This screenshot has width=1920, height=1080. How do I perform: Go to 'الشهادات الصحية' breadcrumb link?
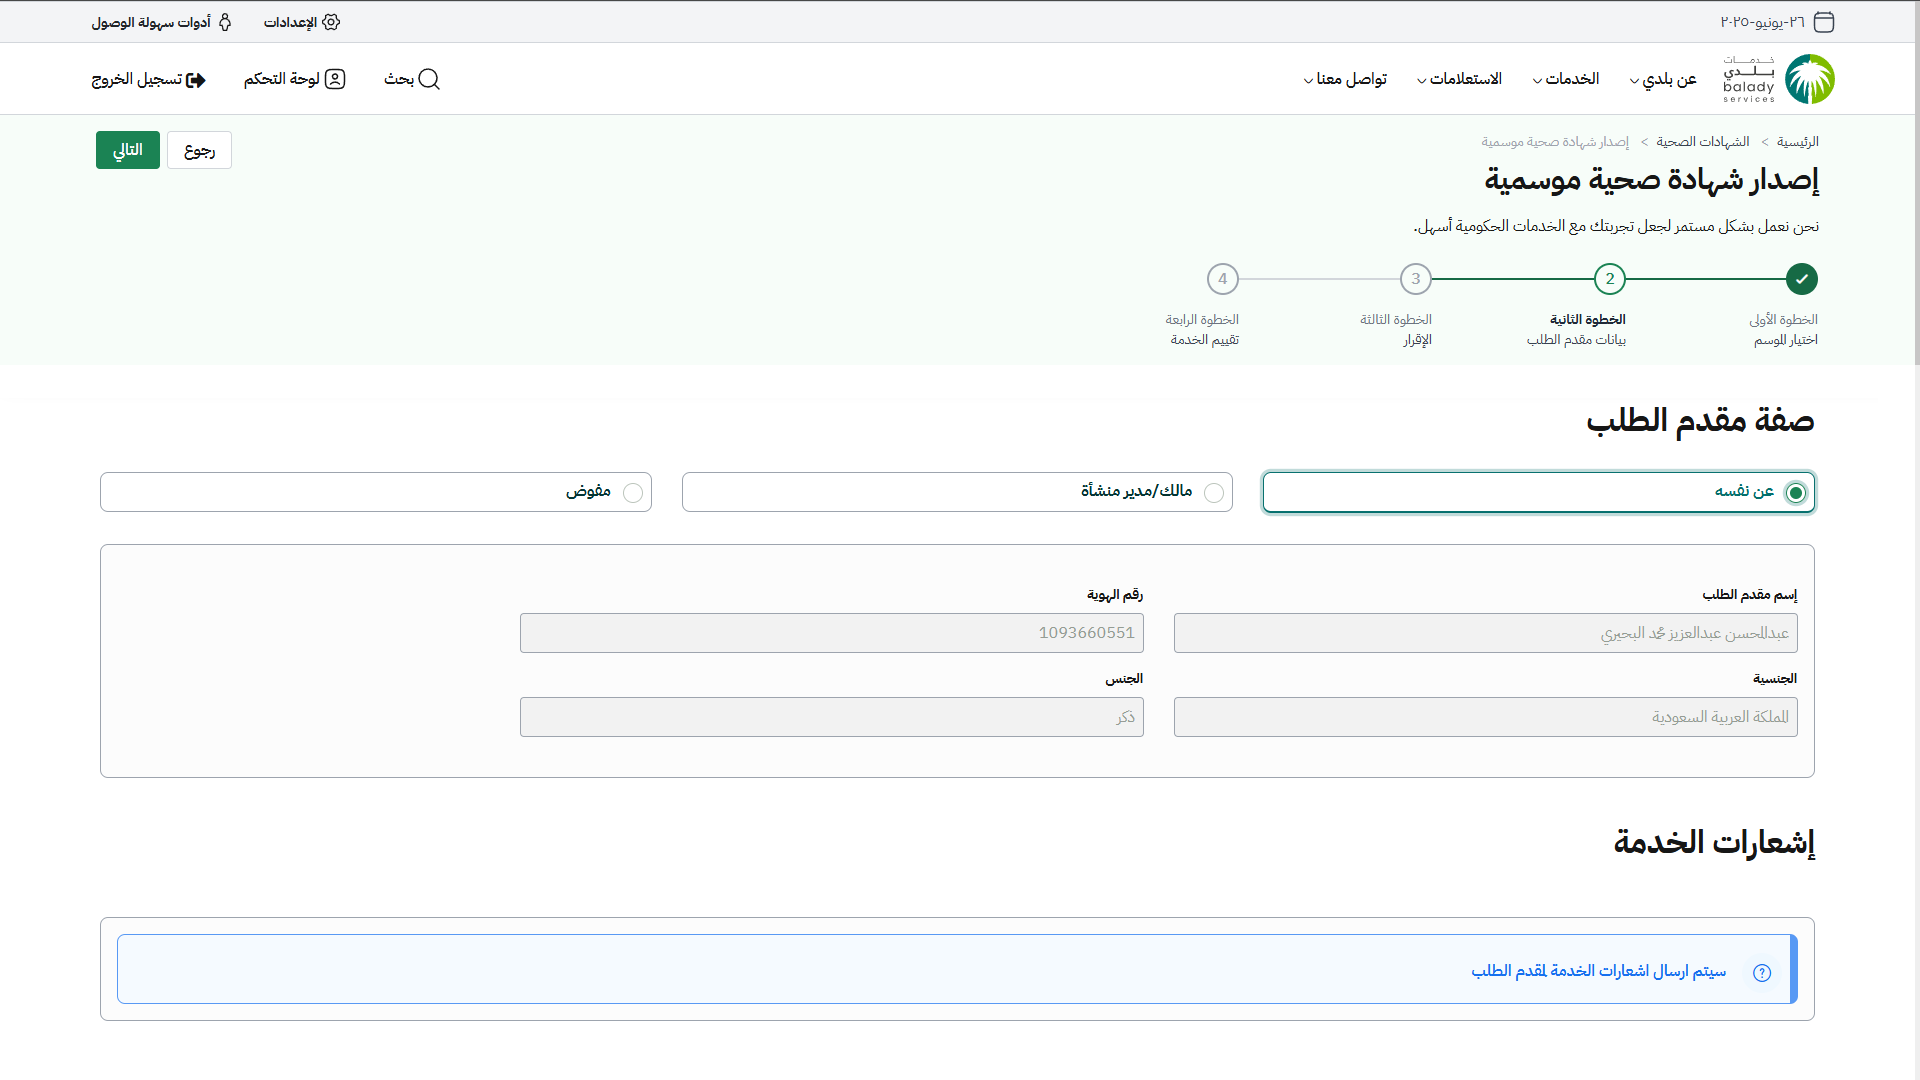pyautogui.click(x=1702, y=142)
